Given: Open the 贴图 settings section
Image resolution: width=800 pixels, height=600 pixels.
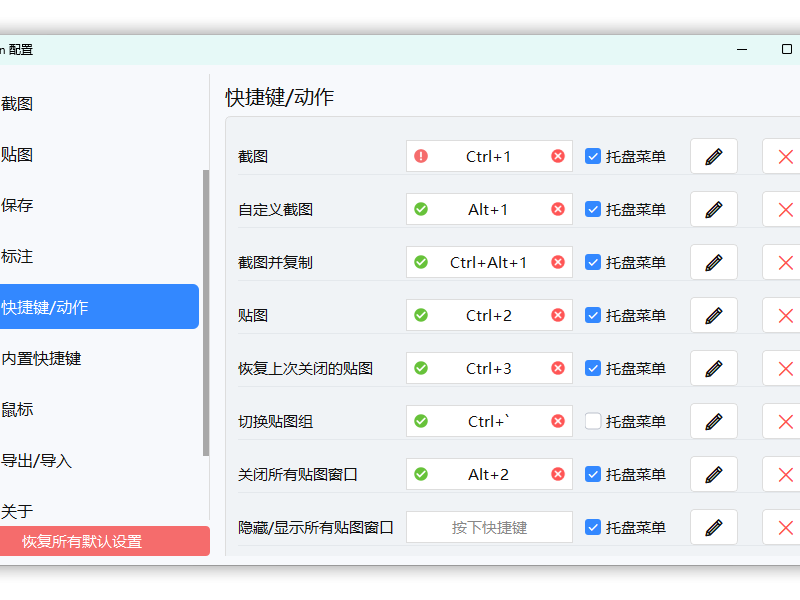Looking at the screenshot, I should pos(99,155).
